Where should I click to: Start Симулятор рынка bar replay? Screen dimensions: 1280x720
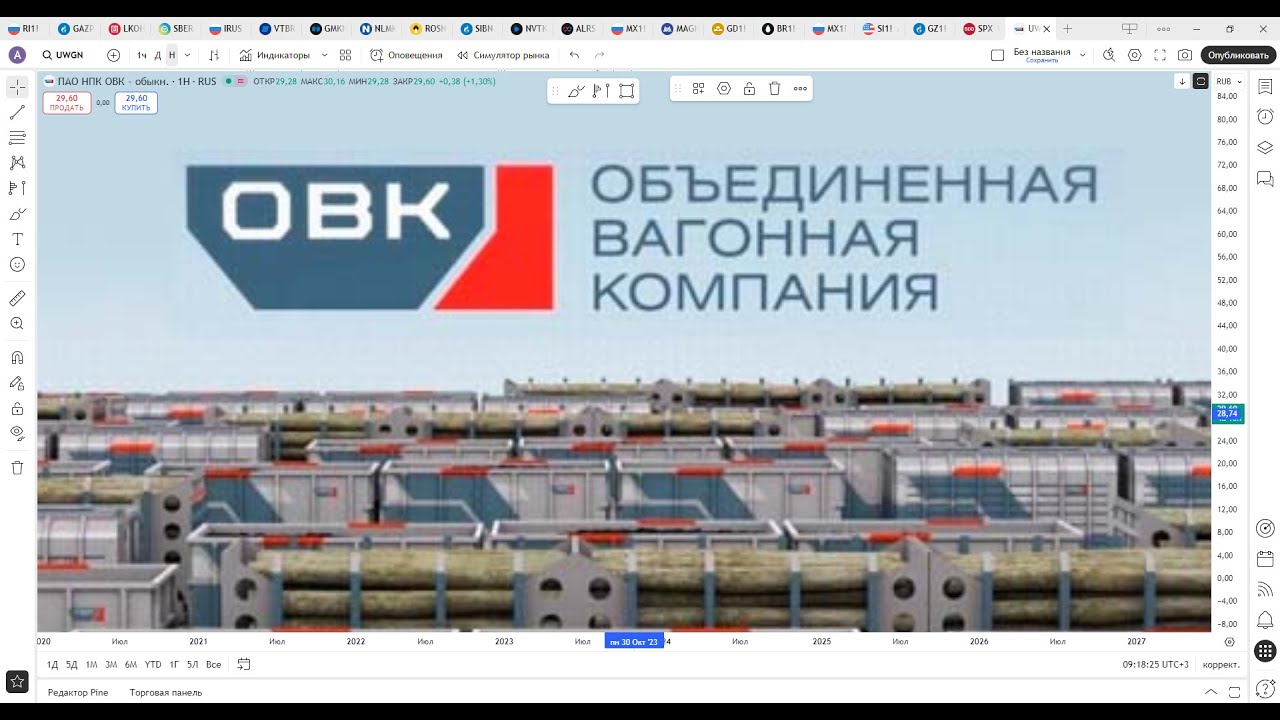[x=503, y=55]
